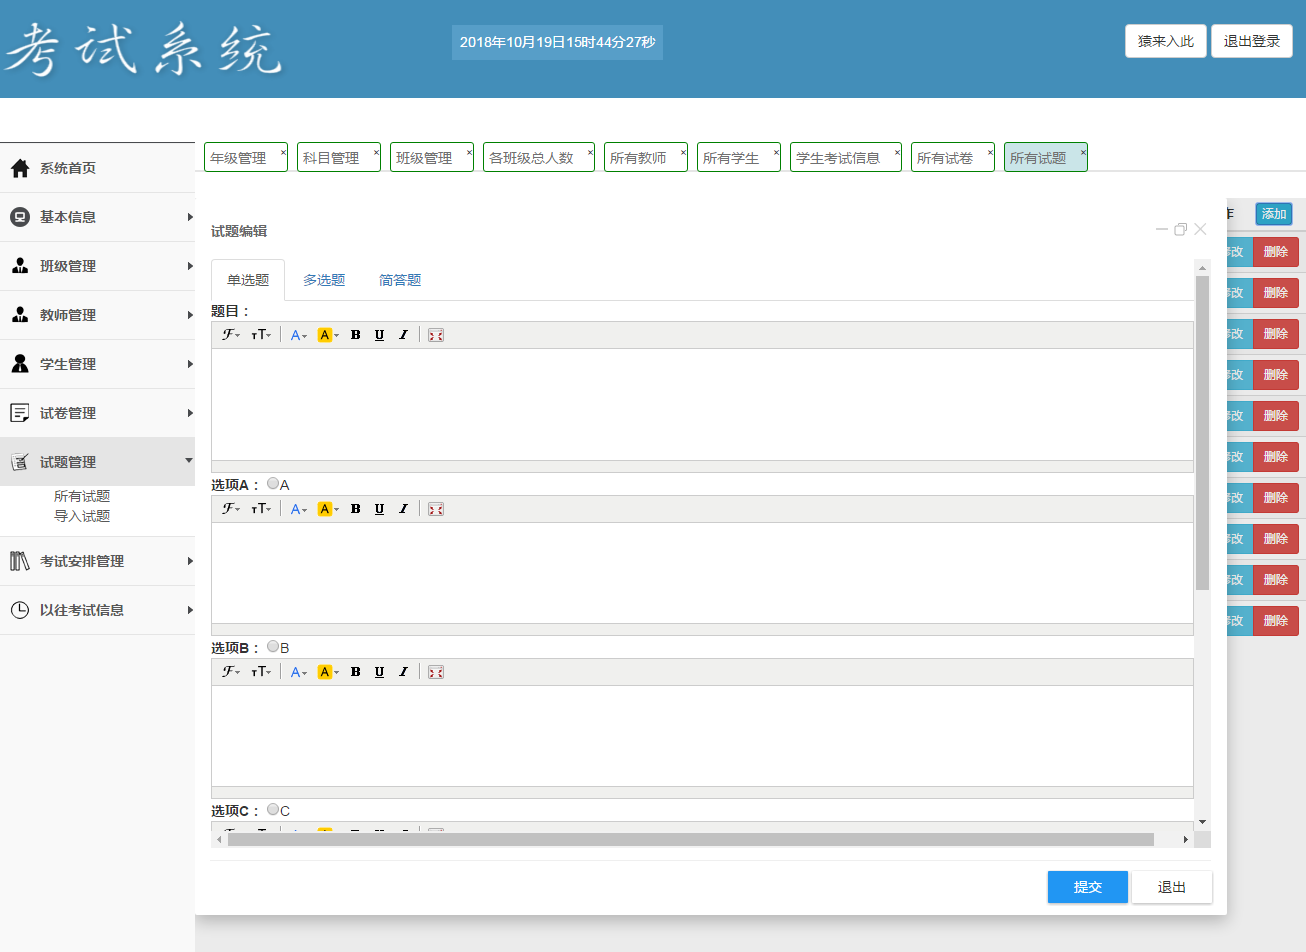Select radio button A as correct answer
The width and height of the screenshot is (1306, 952).
tap(273, 484)
